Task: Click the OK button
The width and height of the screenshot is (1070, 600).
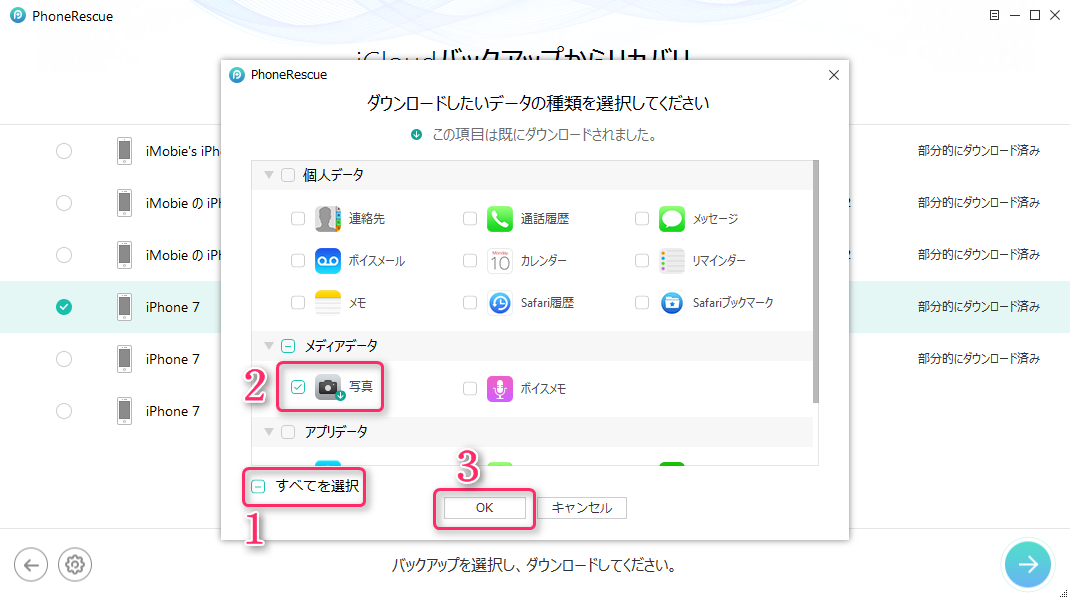Action: pyautogui.click(x=485, y=508)
